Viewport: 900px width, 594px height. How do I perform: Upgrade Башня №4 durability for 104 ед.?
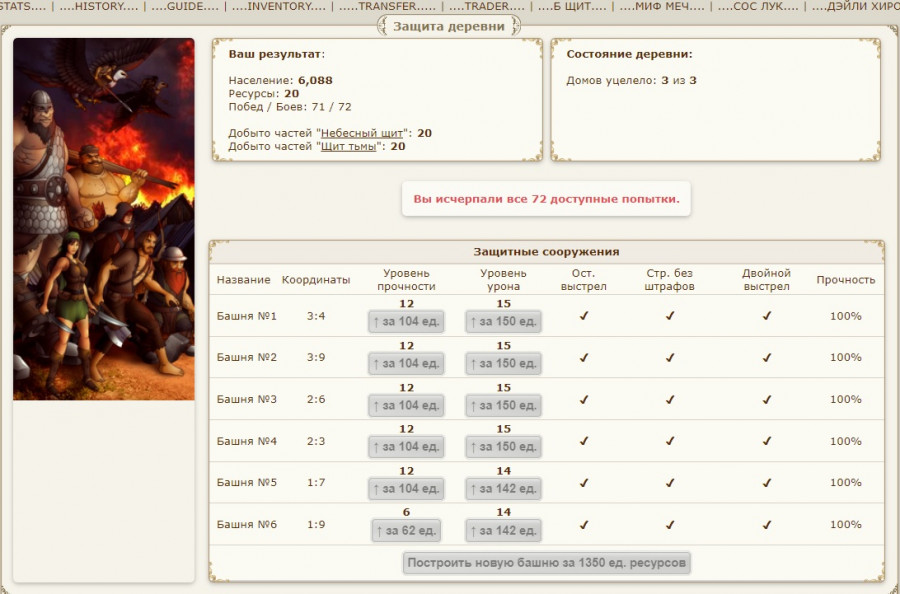pyautogui.click(x=406, y=447)
